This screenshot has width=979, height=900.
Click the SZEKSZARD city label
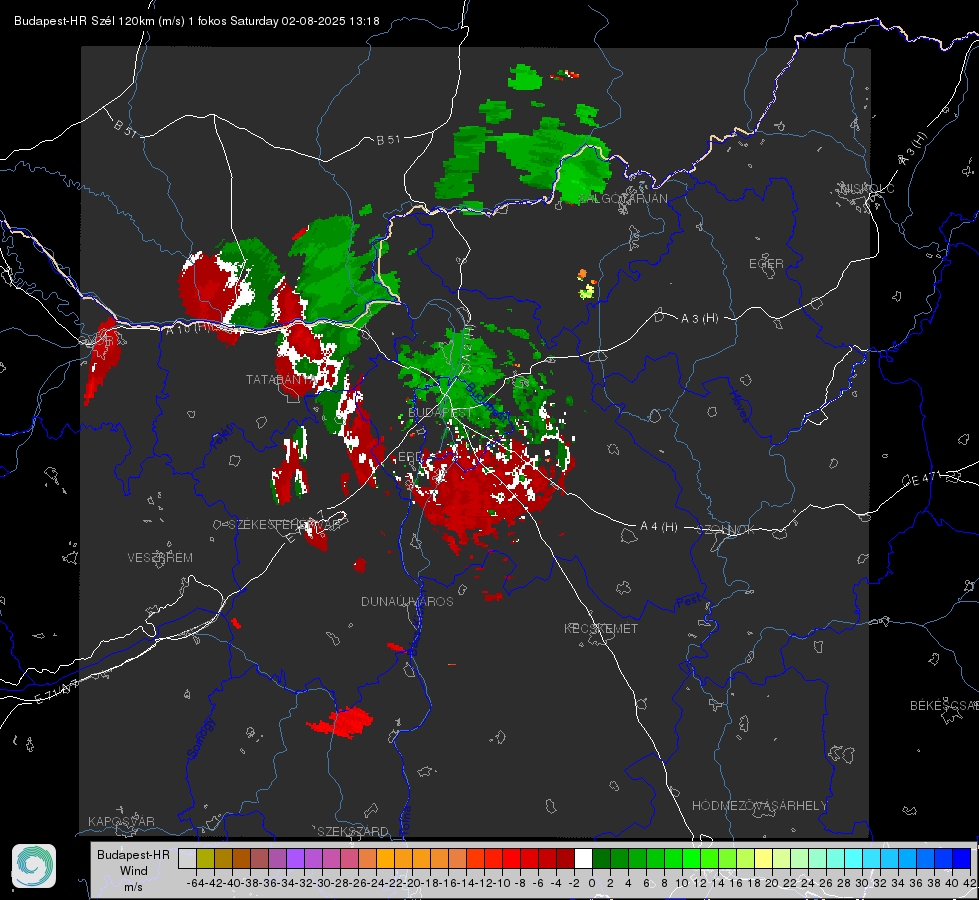tap(353, 831)
